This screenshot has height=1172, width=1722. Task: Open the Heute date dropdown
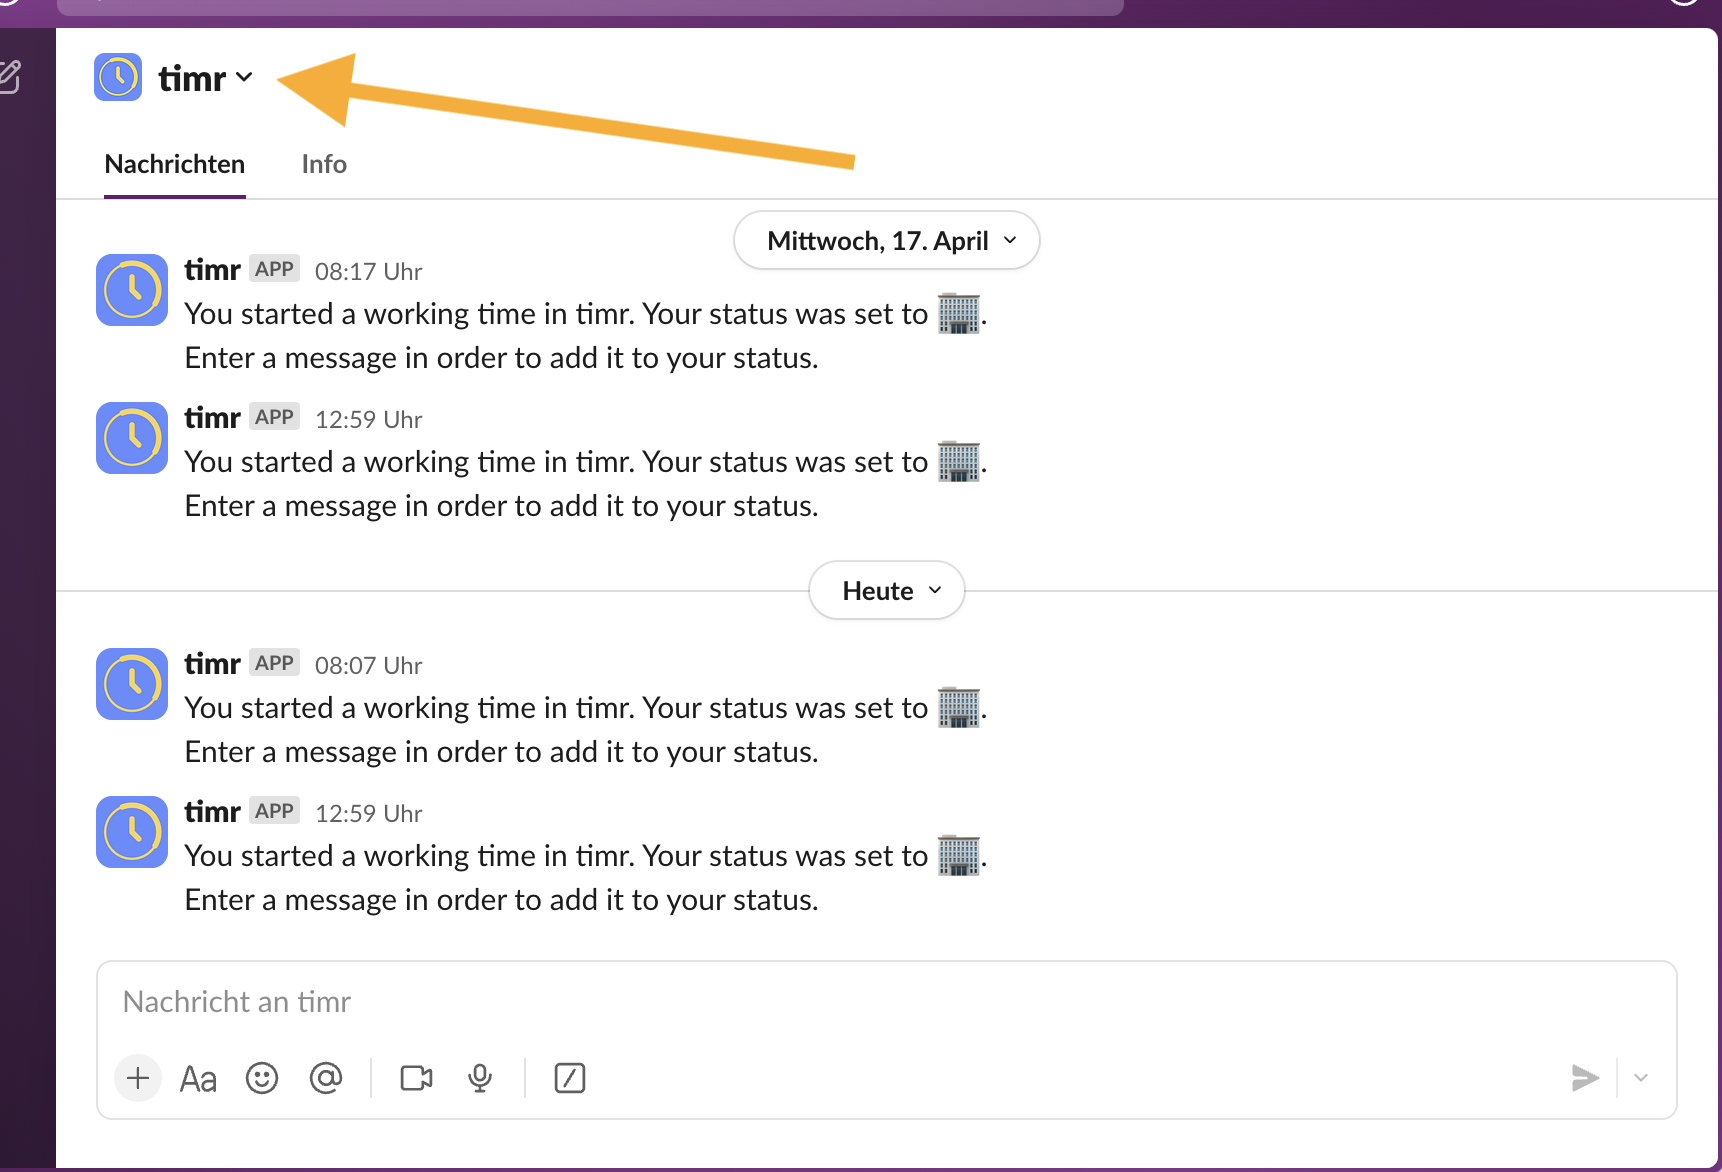click(887, 590)
